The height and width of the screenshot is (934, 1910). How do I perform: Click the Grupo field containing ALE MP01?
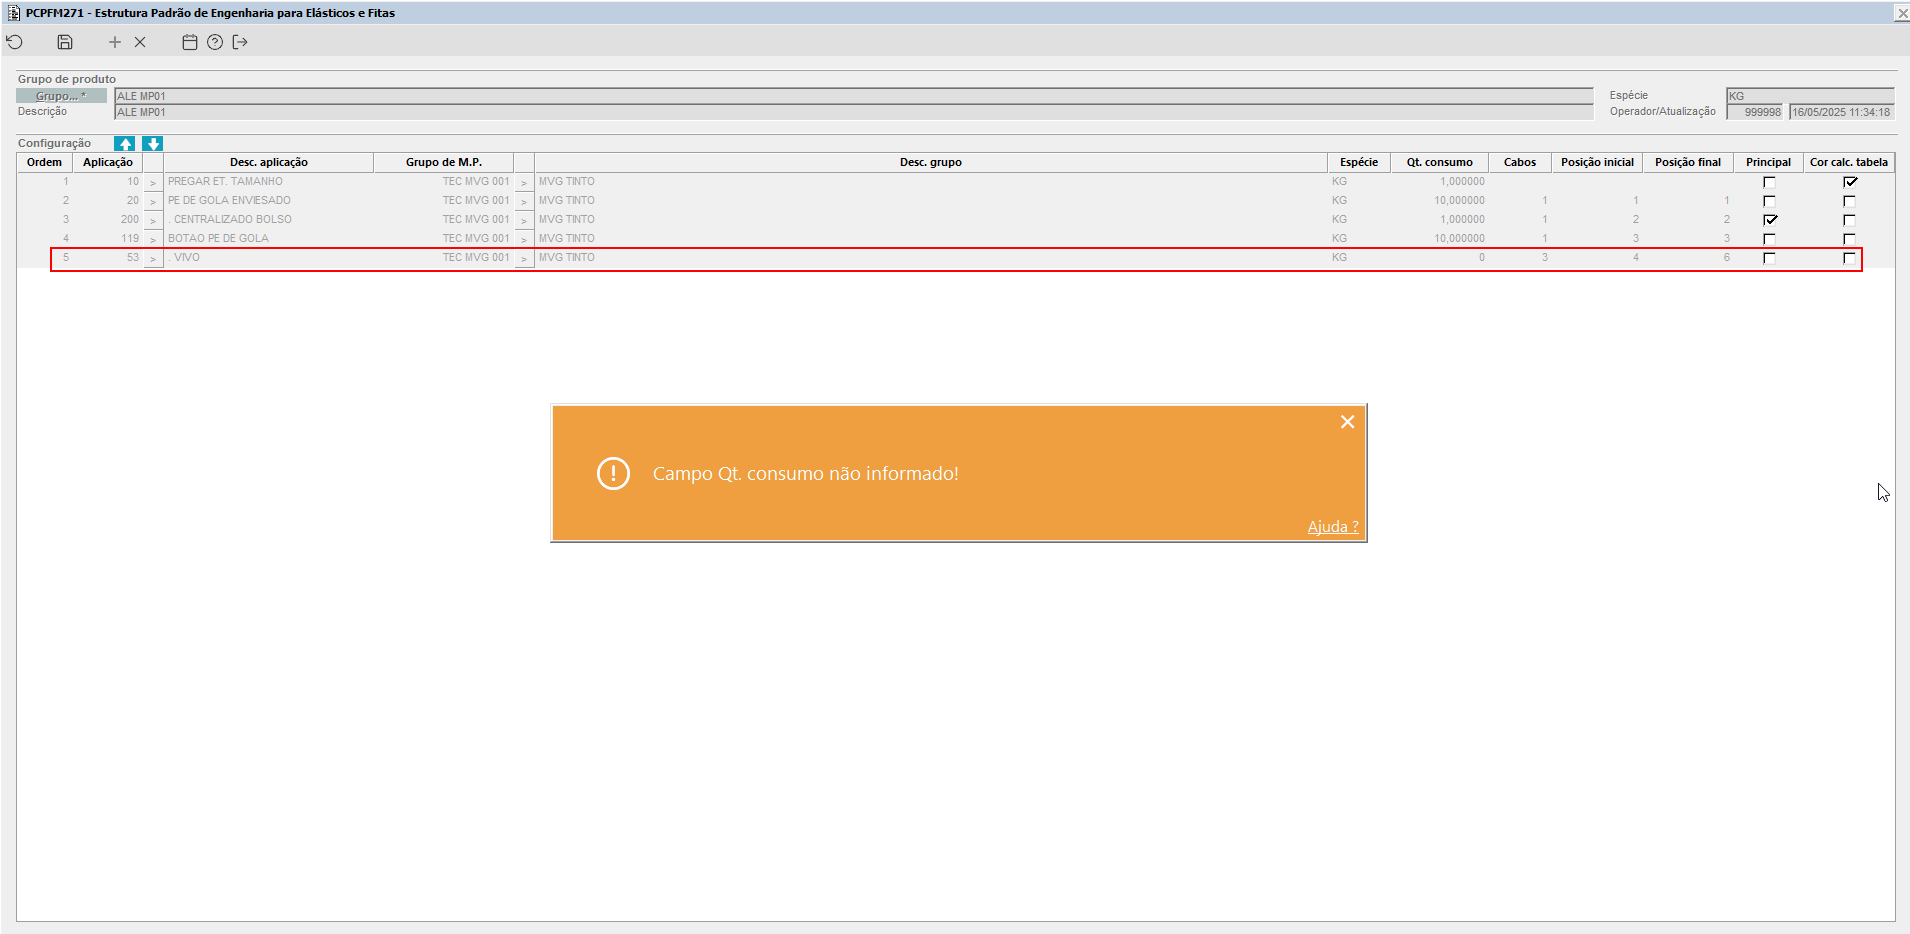pyautogui.click(x=854, y=96)
